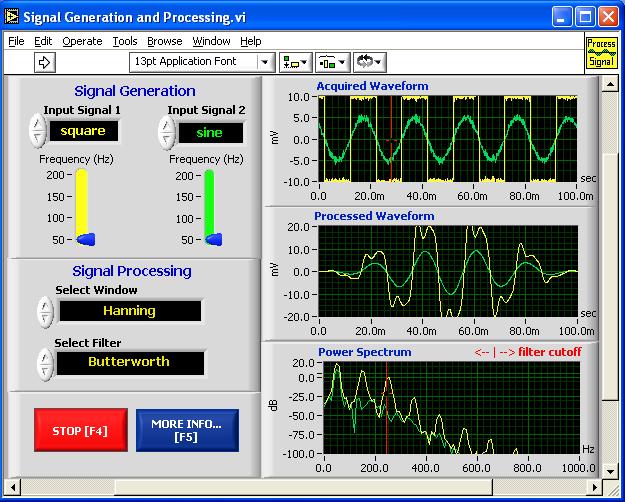Click the yellow frequency slider track near 150
The height and width of the screenshot is (502, 625).
coord(82,197)
